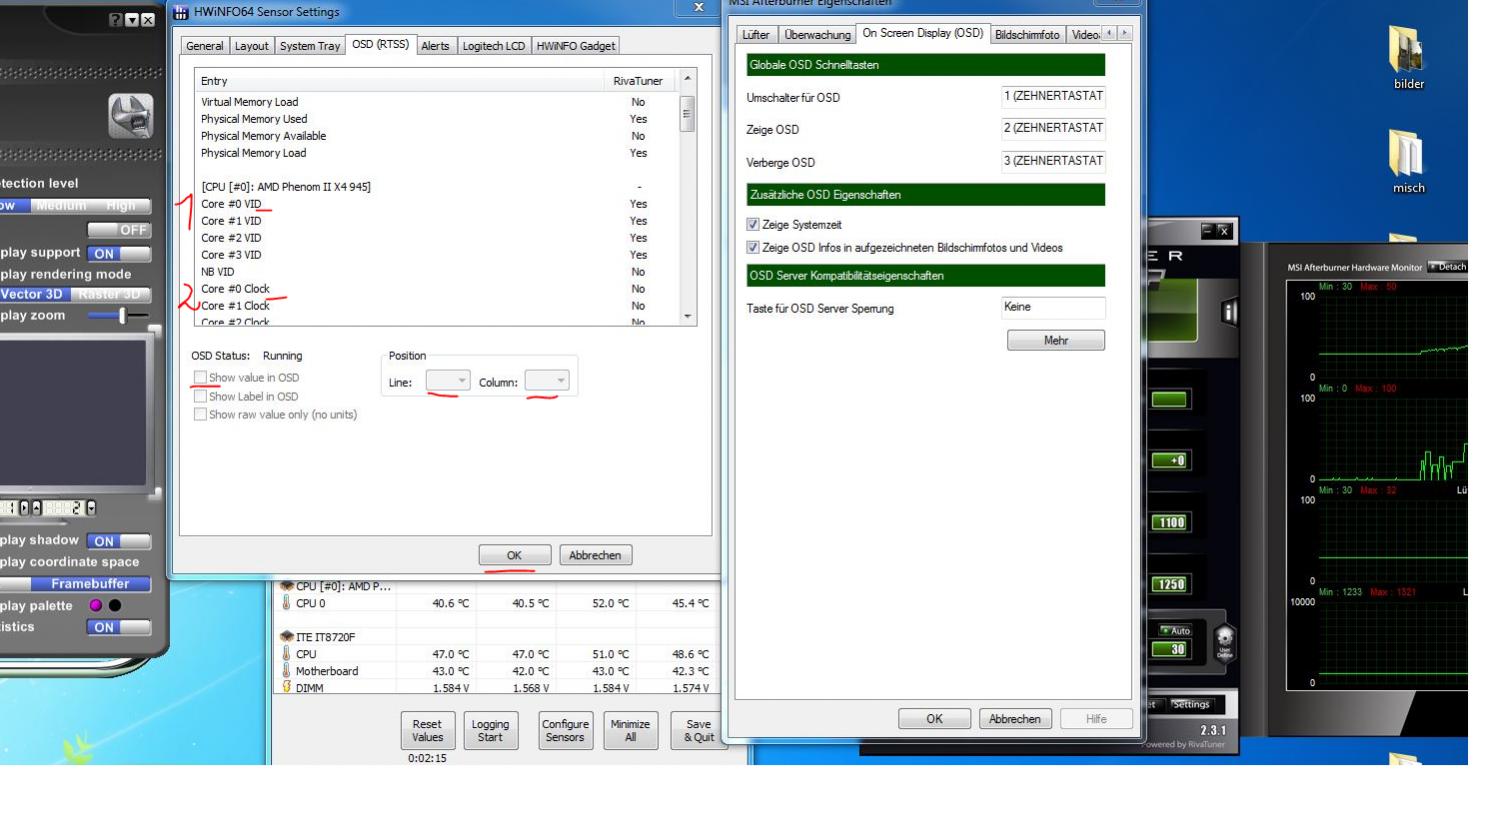Toggle the statistics ON switch

(x=118, y=627)
